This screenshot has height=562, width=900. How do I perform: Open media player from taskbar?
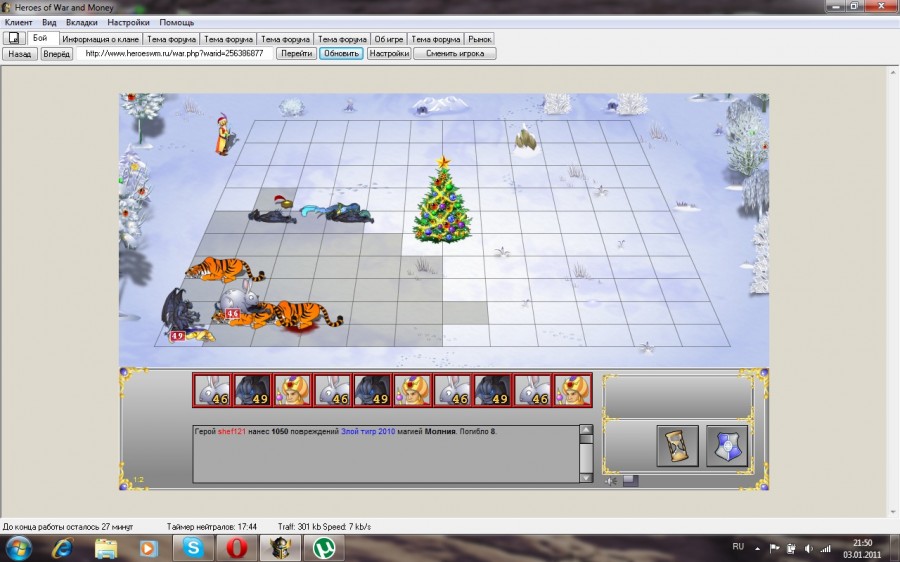point(149,549)
